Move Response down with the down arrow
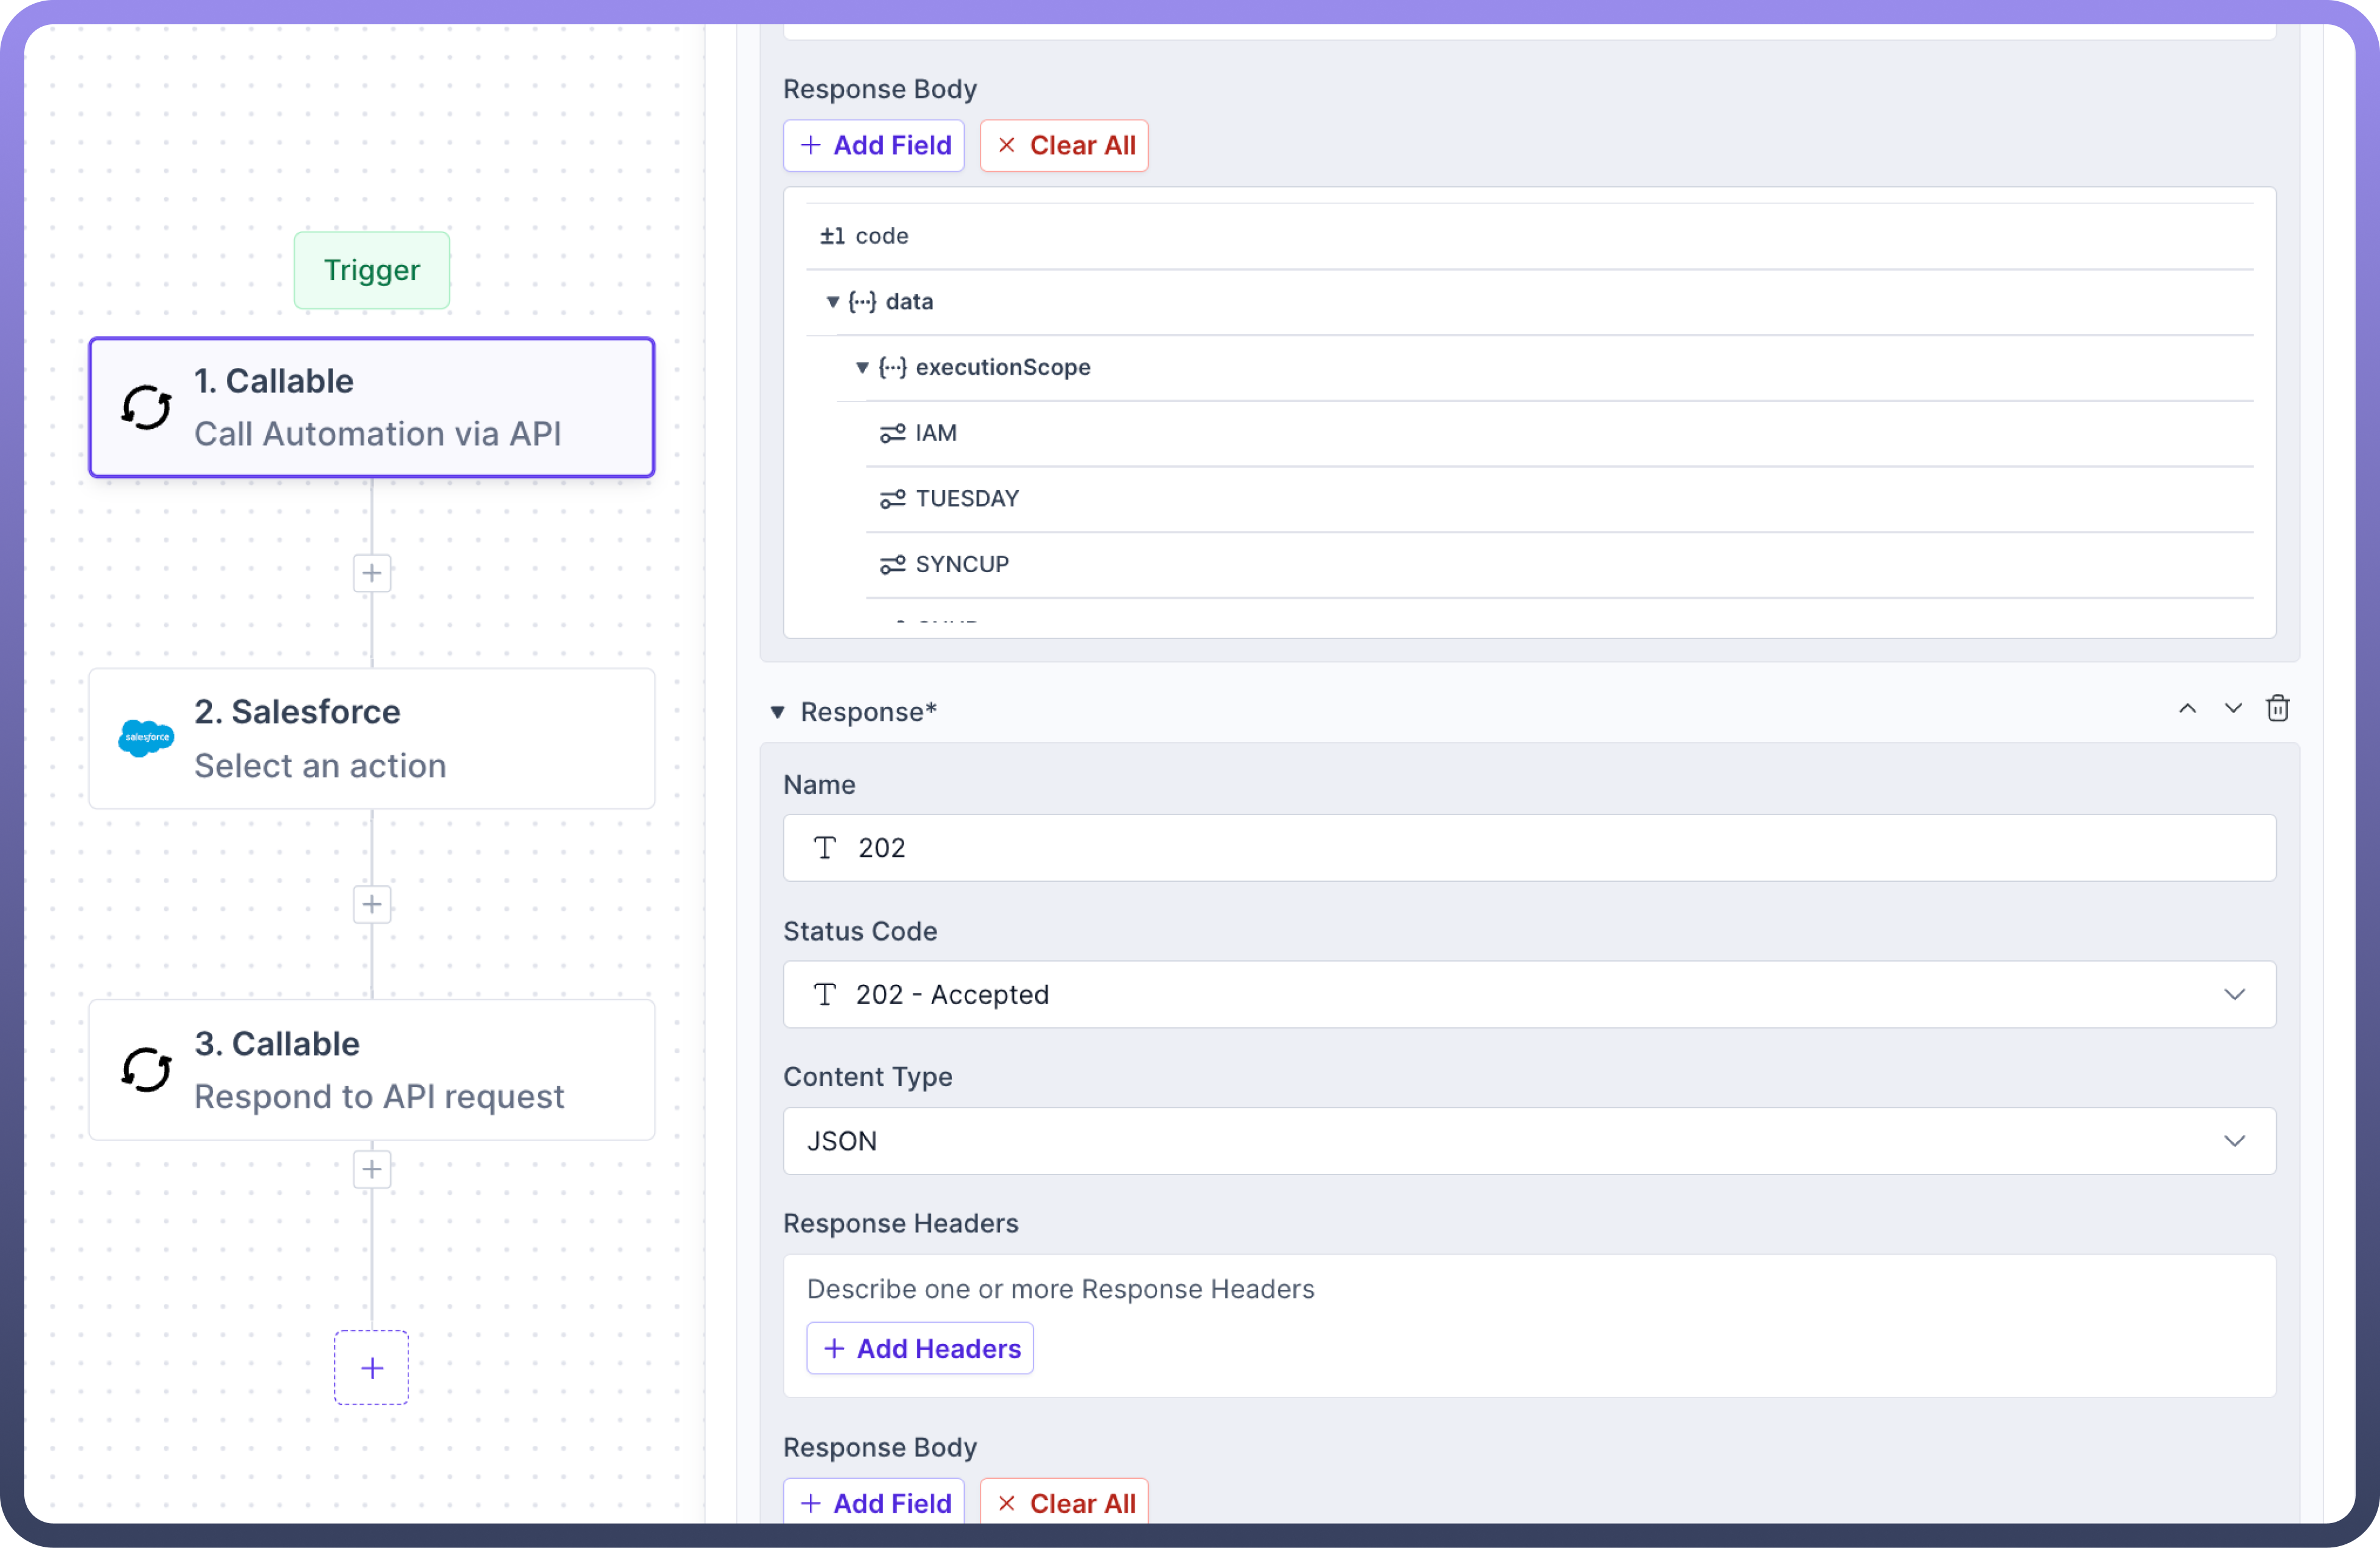The image size is (2380, 1548). (2232, 708)
